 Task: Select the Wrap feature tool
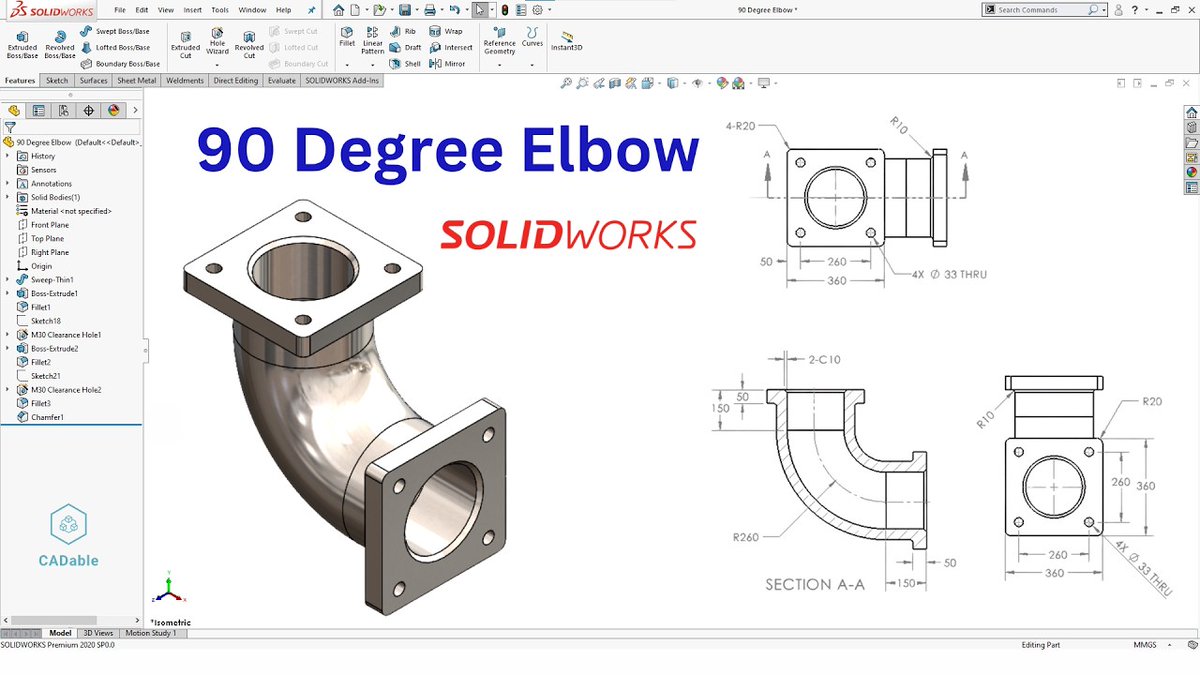point(447,32)
